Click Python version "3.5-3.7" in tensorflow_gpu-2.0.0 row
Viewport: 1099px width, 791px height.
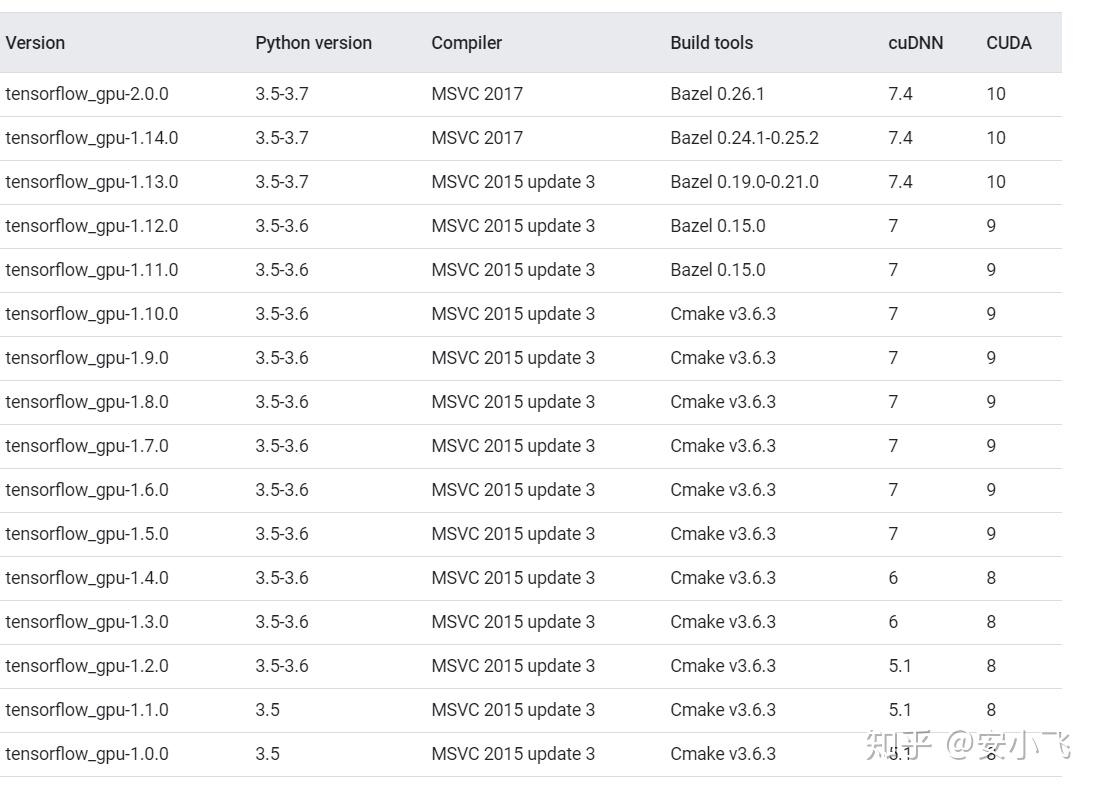tap(282, 94)
